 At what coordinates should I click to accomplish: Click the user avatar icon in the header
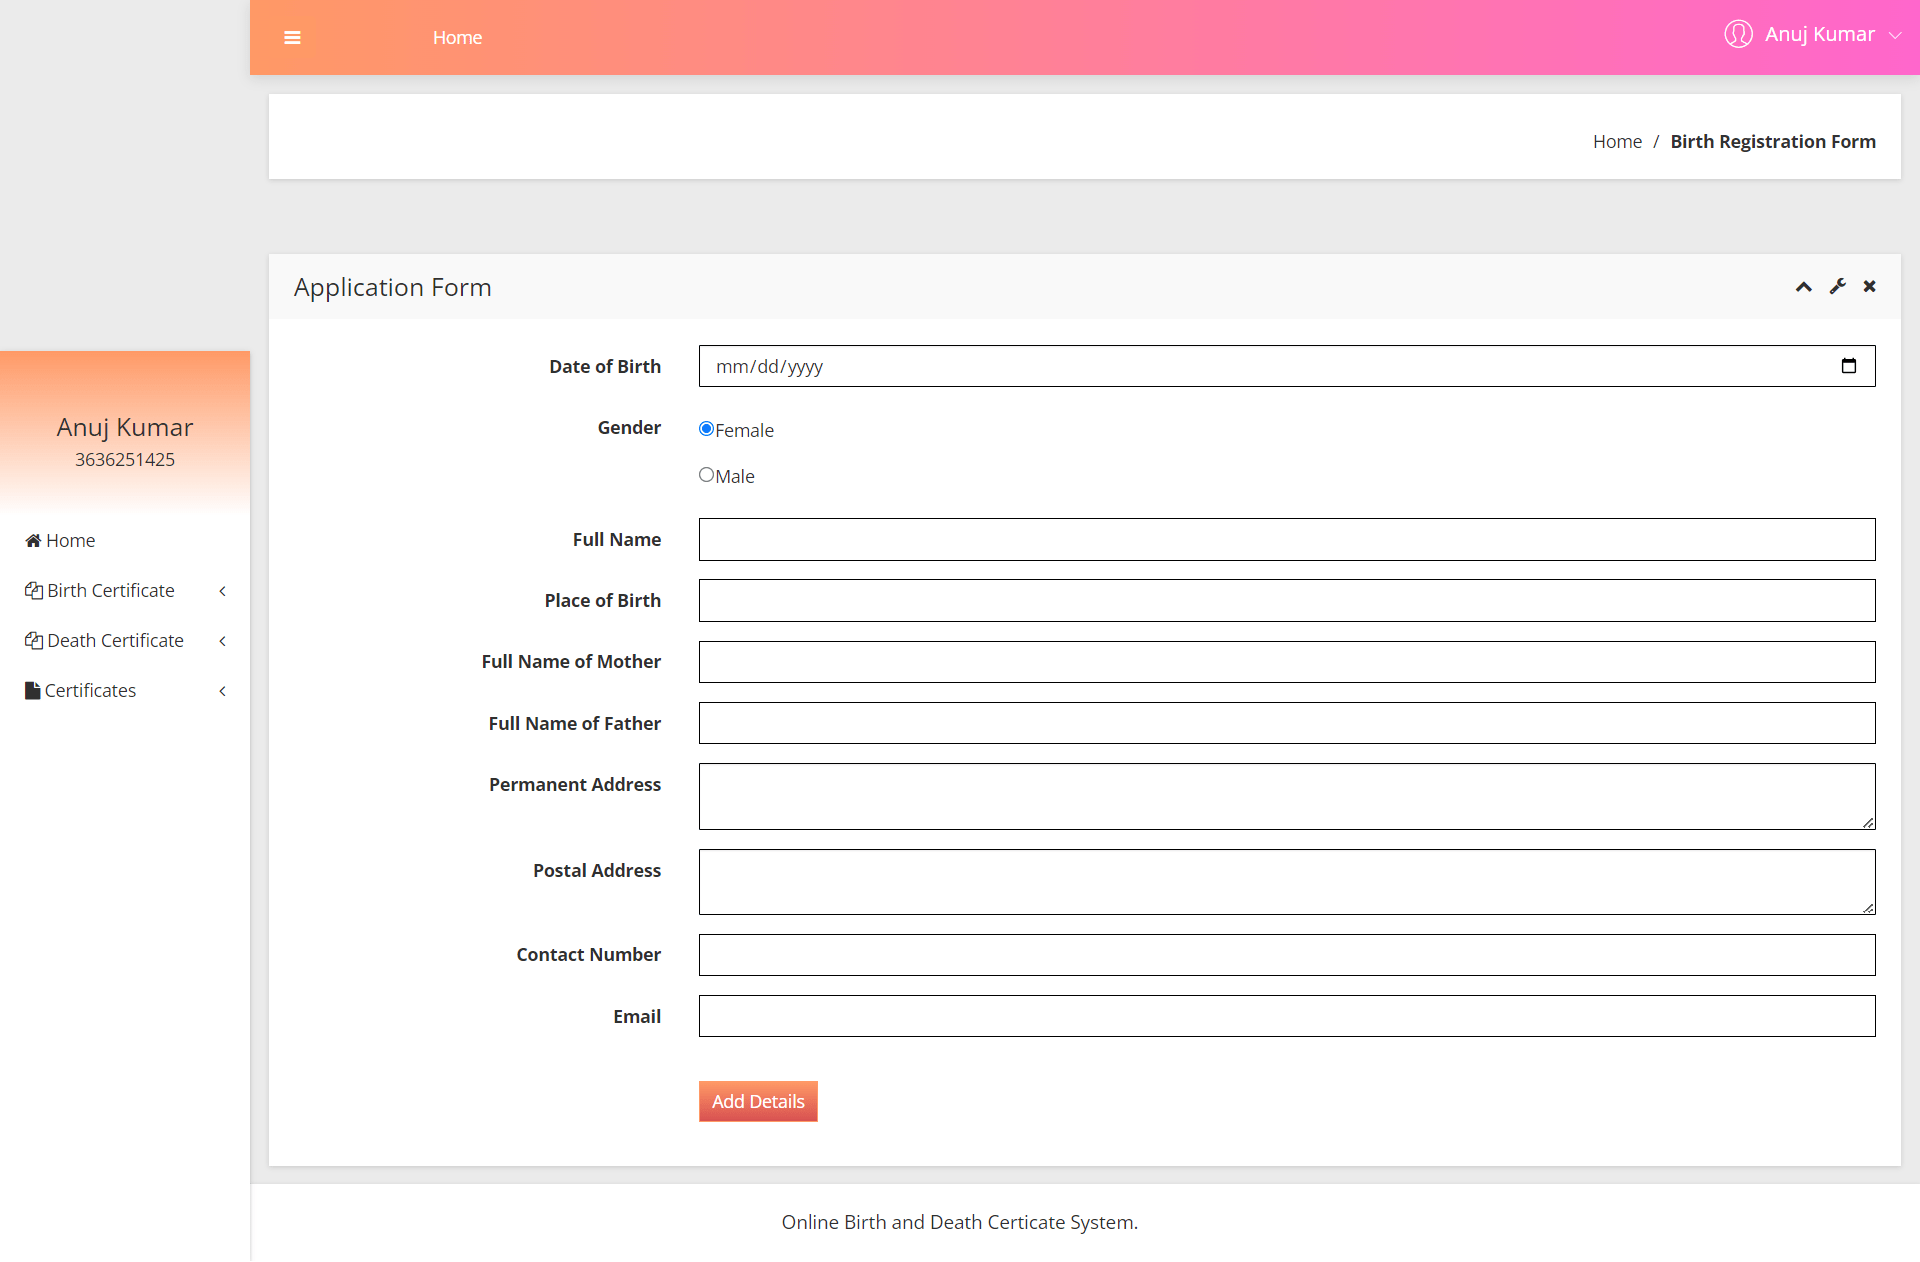(1738, 34)
